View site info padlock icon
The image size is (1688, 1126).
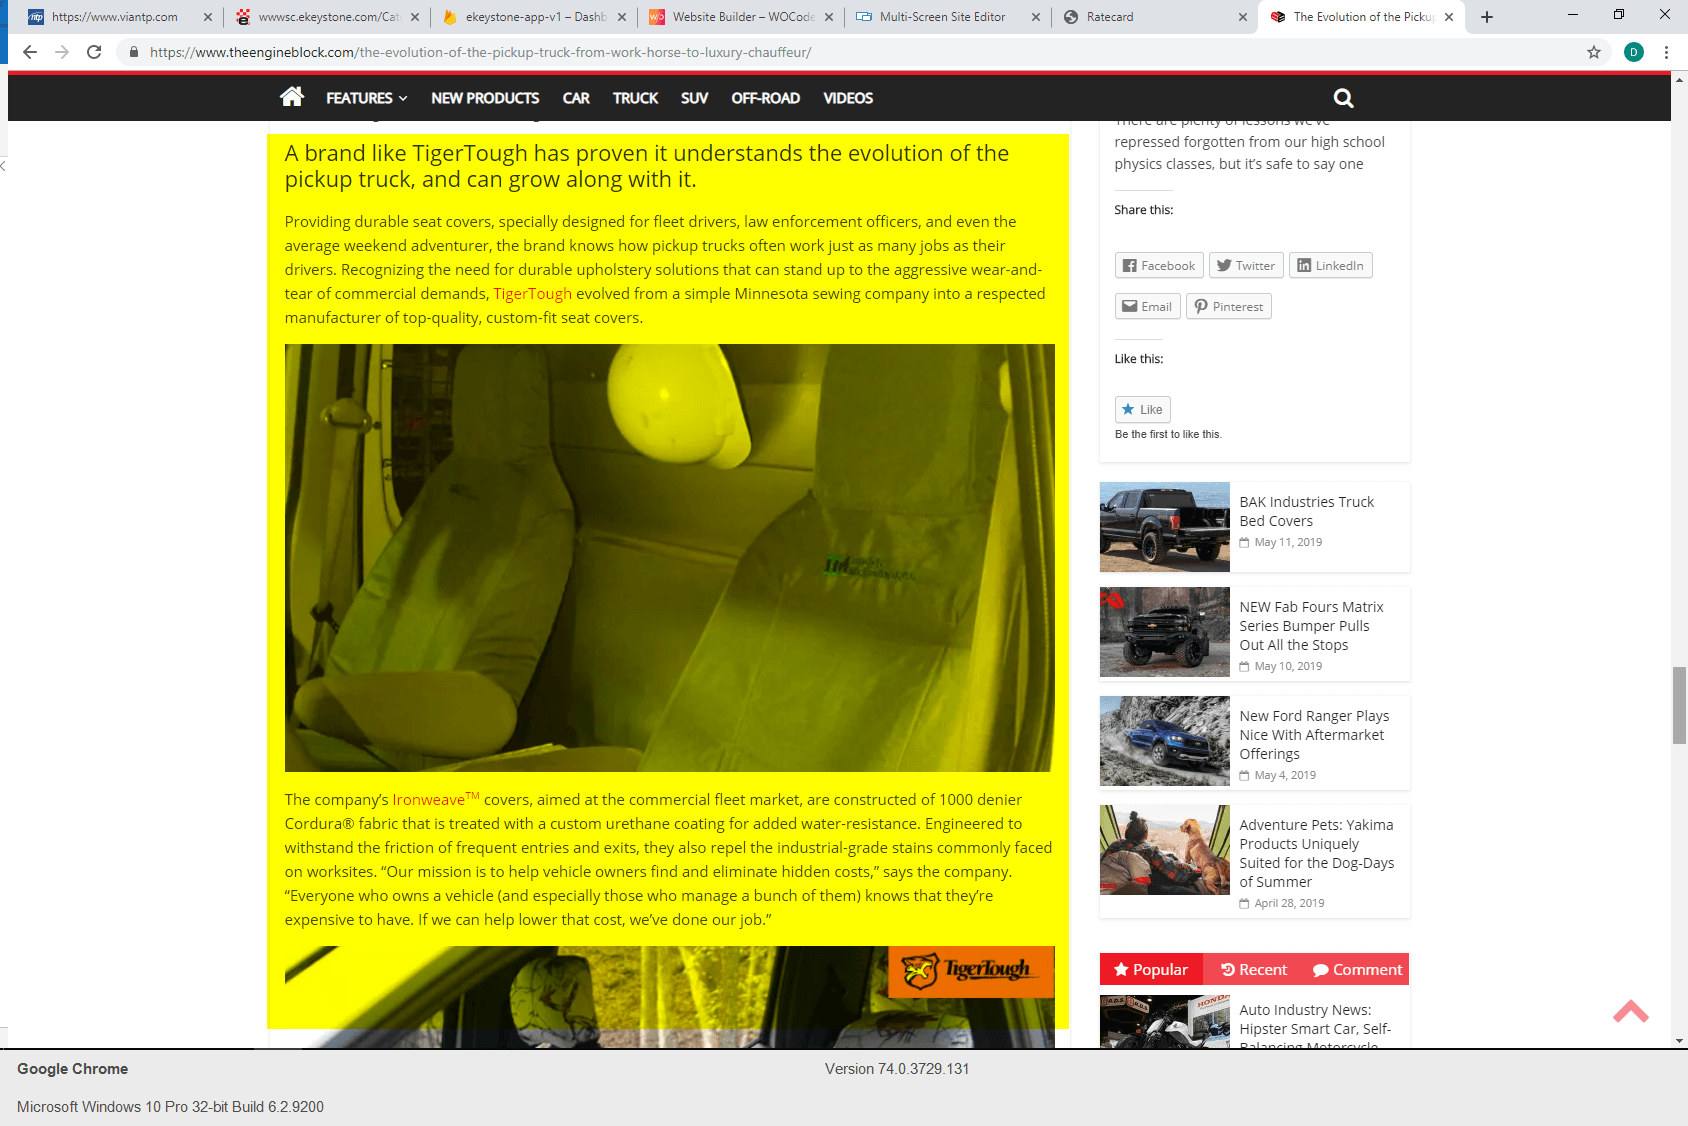(133, 52)
